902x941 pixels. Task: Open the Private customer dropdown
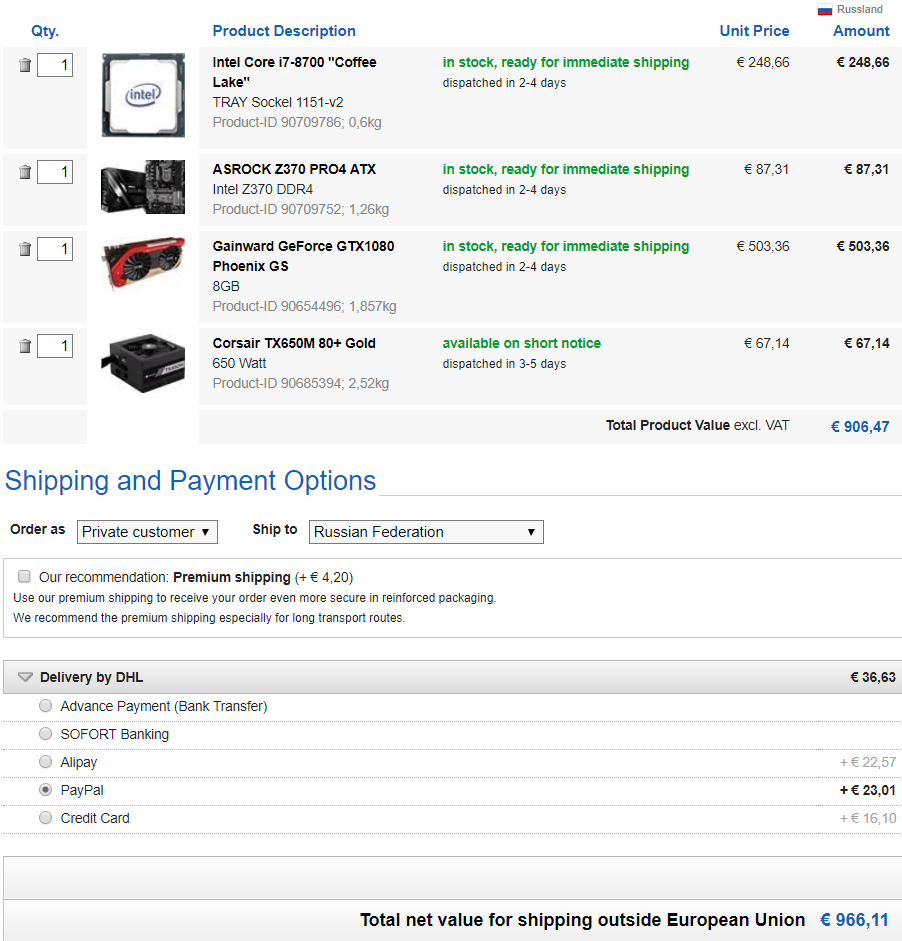click(147, 532)
